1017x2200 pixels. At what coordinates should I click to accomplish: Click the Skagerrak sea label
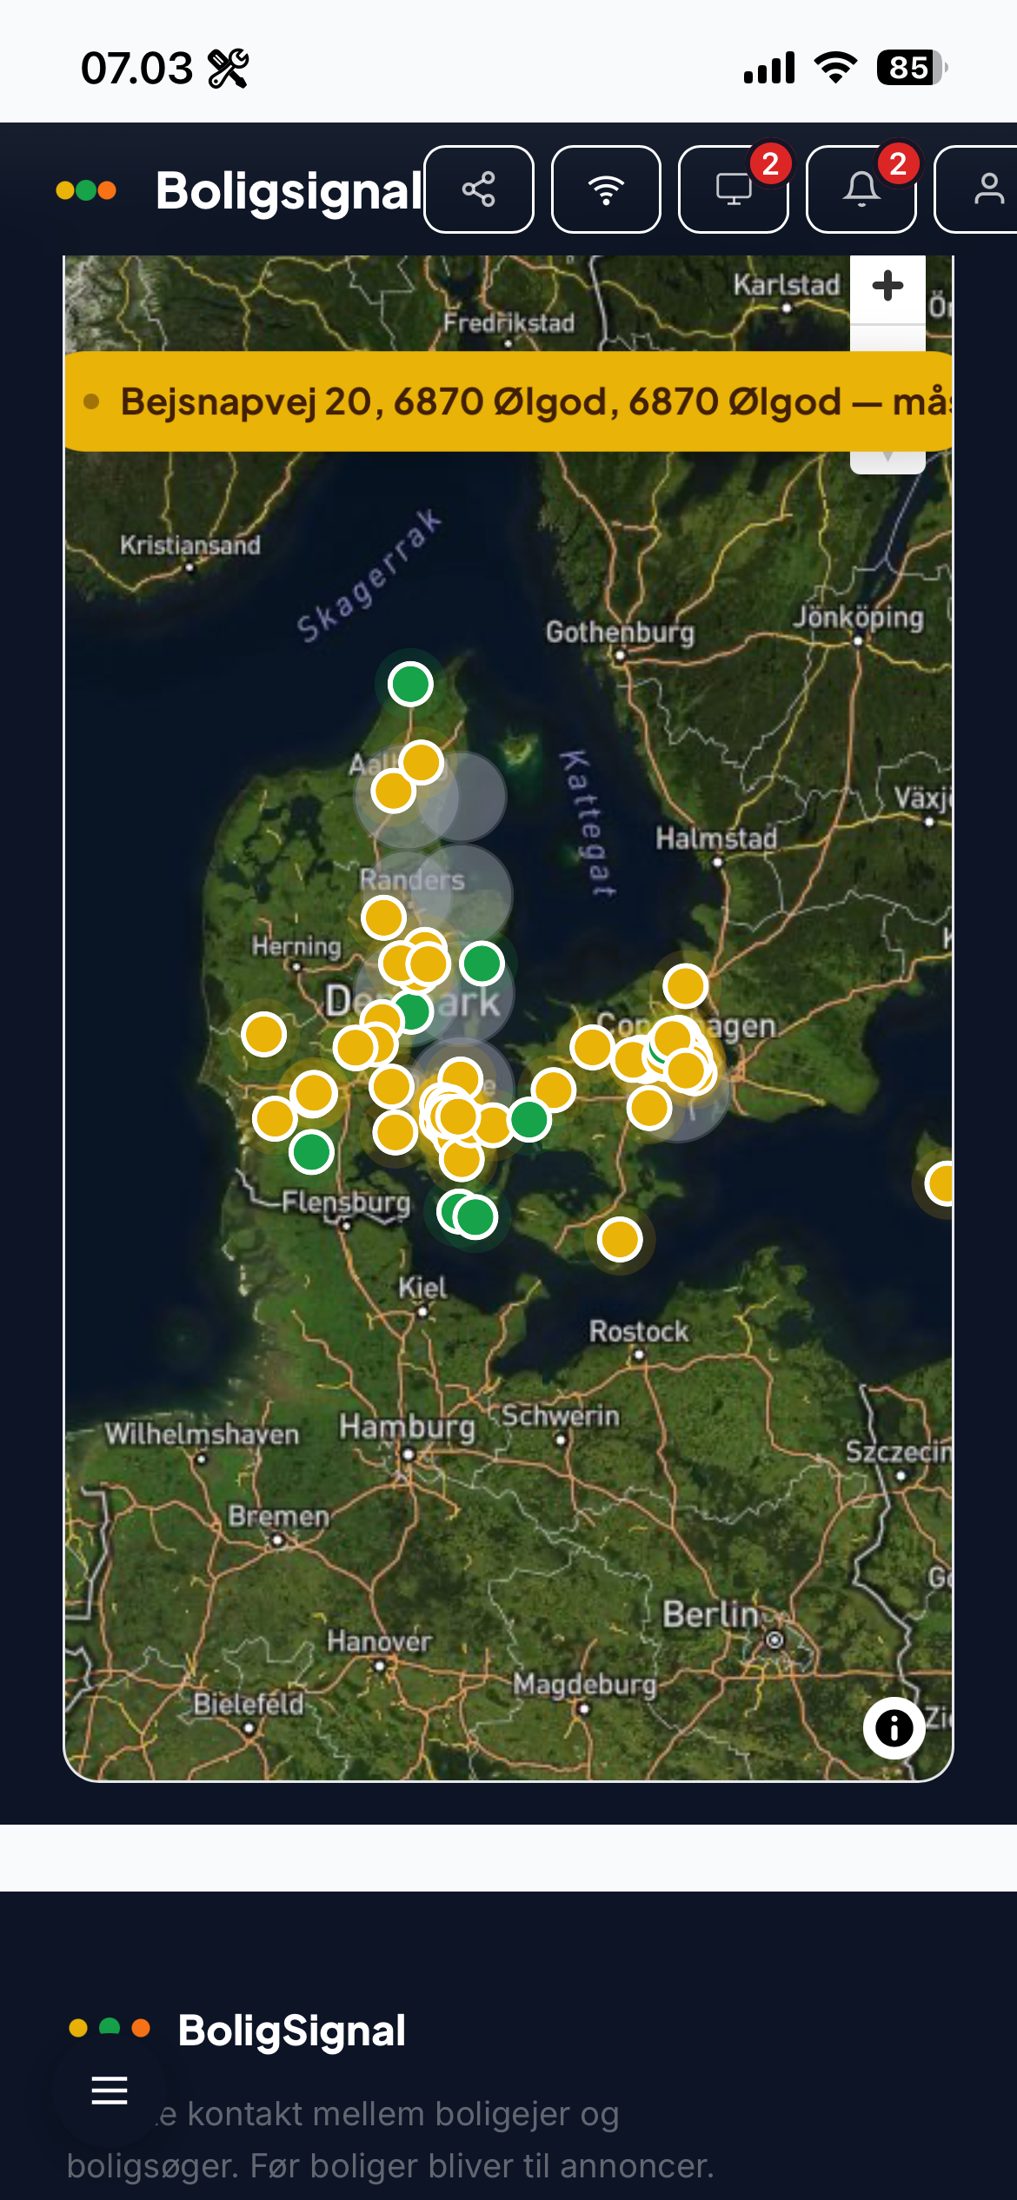point(368,575)
